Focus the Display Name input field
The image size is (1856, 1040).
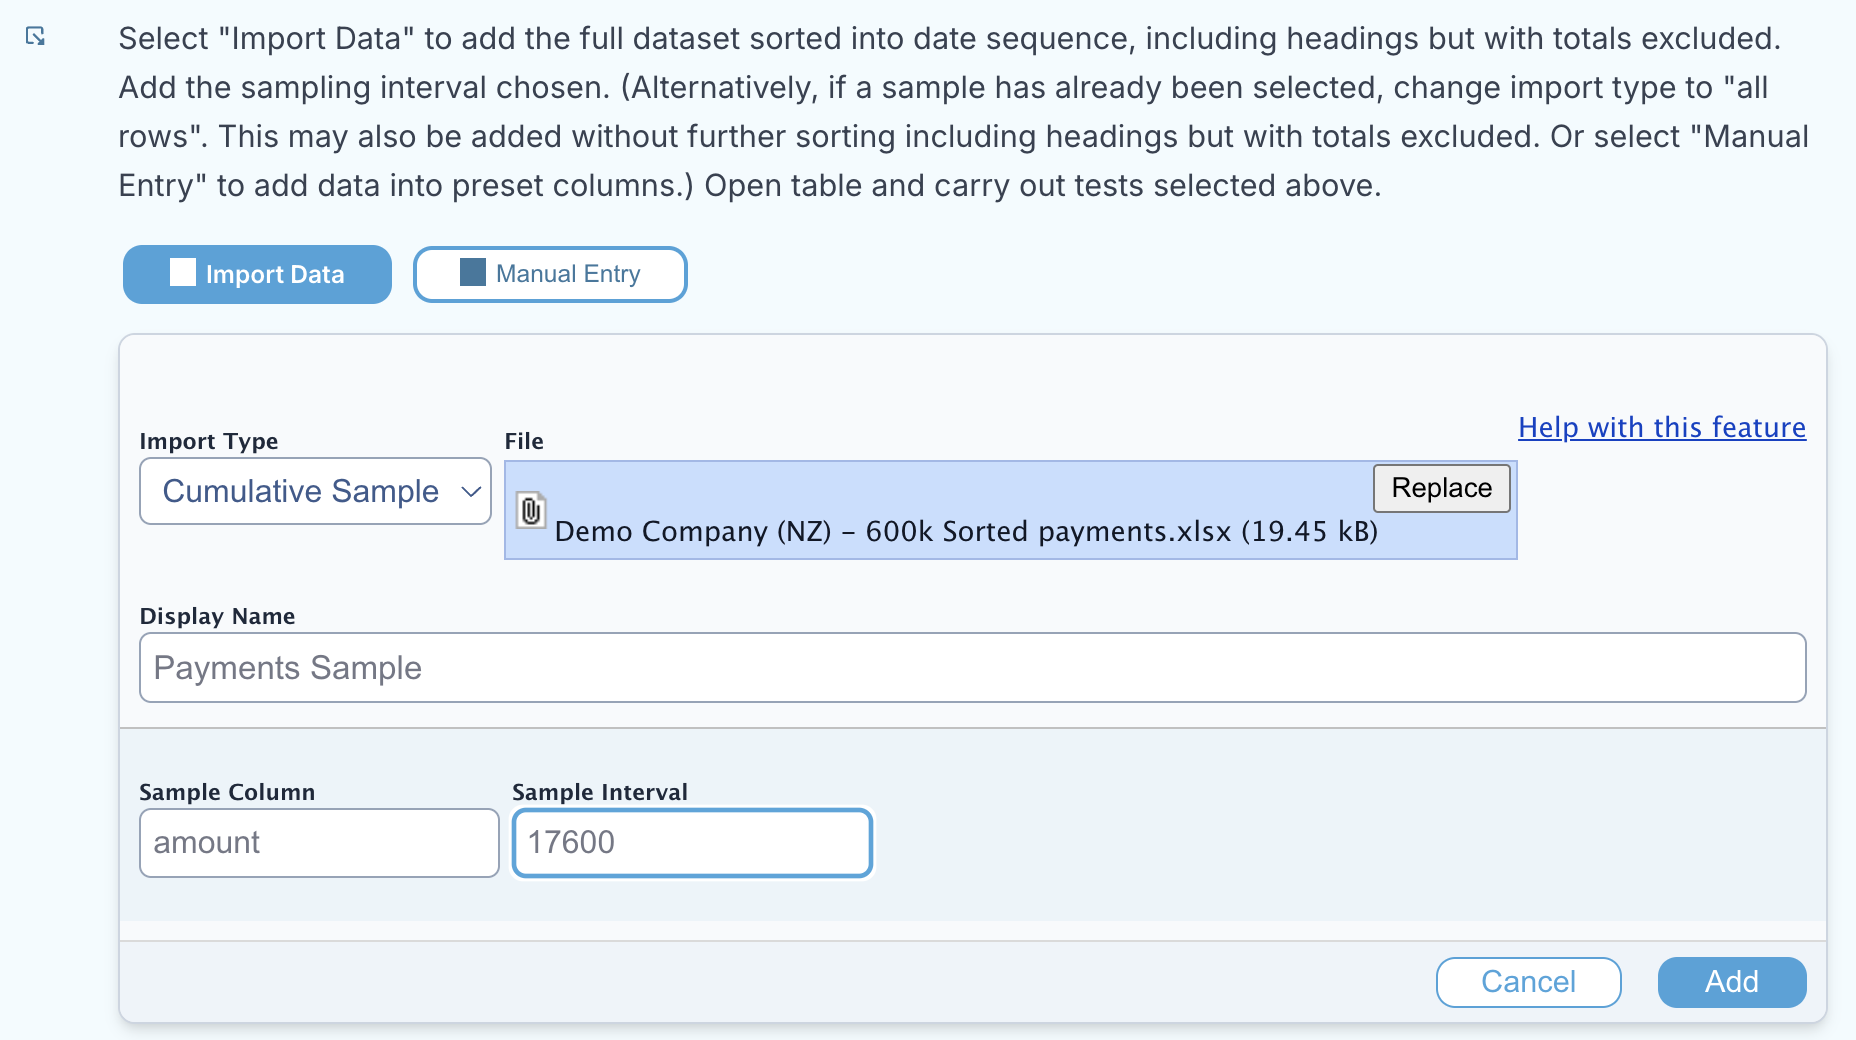972,667
